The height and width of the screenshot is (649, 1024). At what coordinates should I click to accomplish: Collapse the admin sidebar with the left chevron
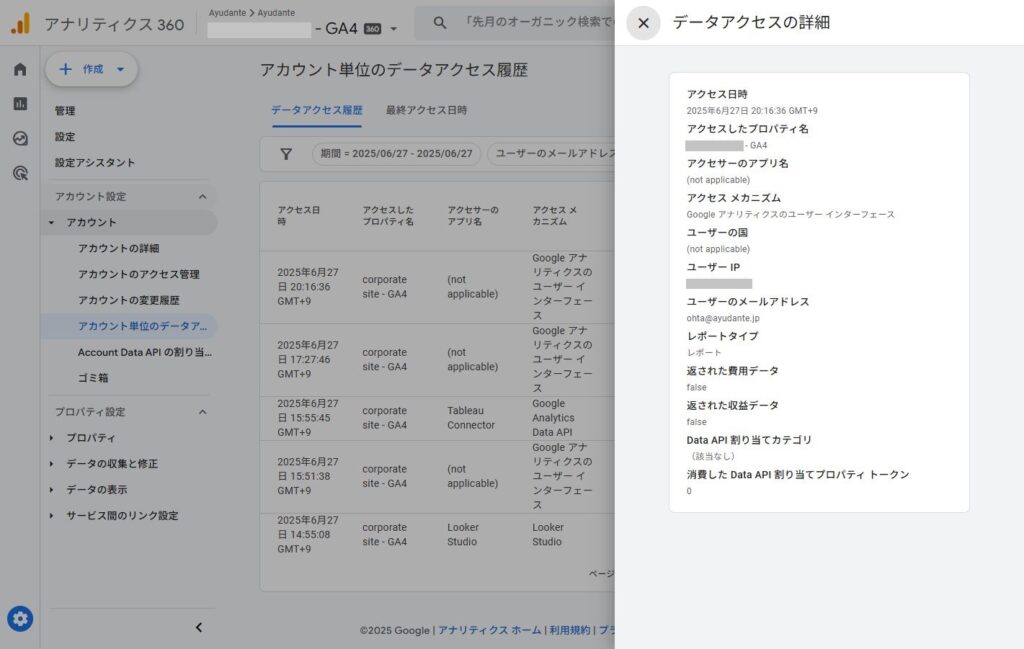click(199, 627)
